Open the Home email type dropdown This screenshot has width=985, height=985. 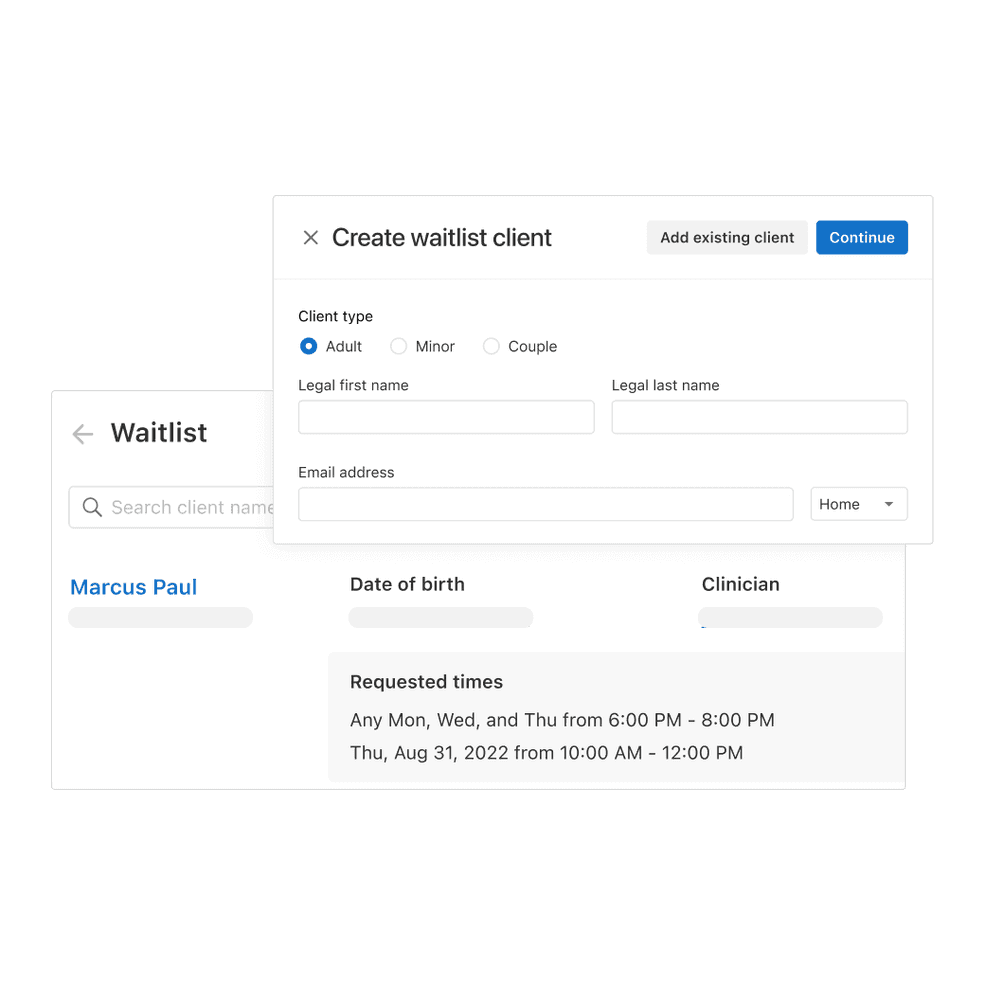tap(859, 504)
